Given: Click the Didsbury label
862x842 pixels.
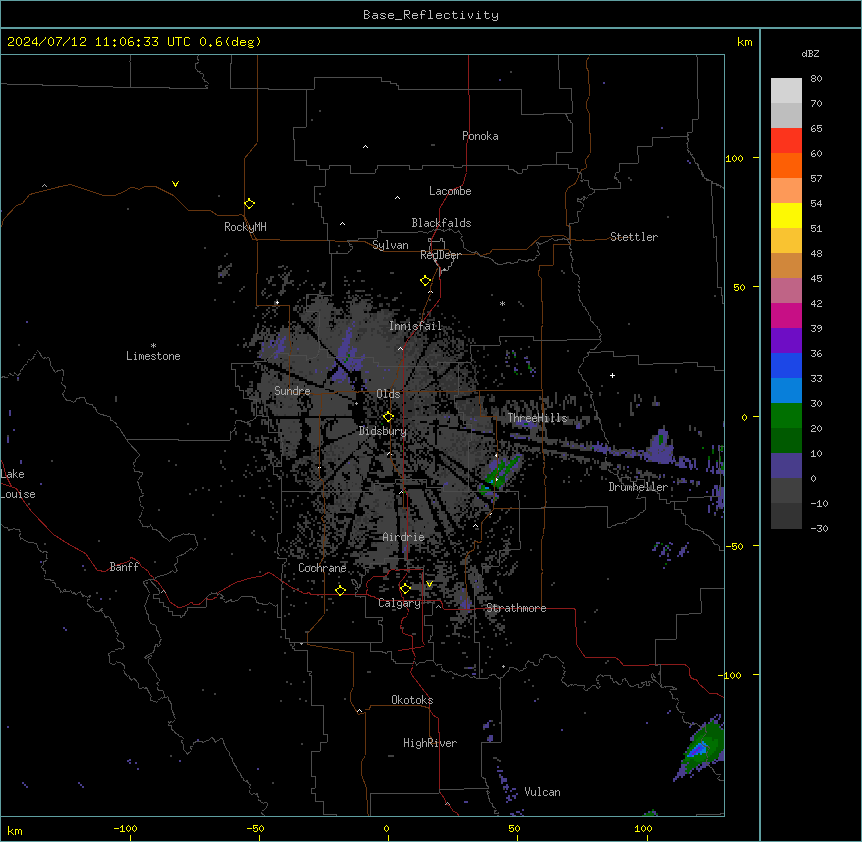Looking at the screenshot, I should coord(383,431).
